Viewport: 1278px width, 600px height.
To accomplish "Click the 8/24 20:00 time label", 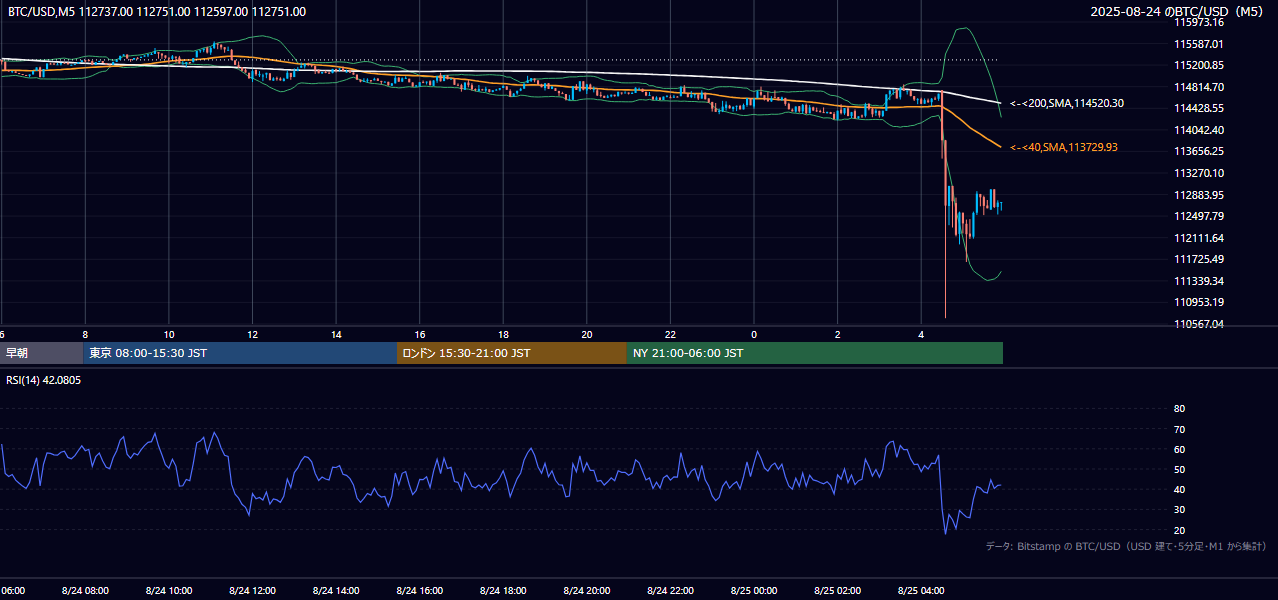I will click(586, 591).
